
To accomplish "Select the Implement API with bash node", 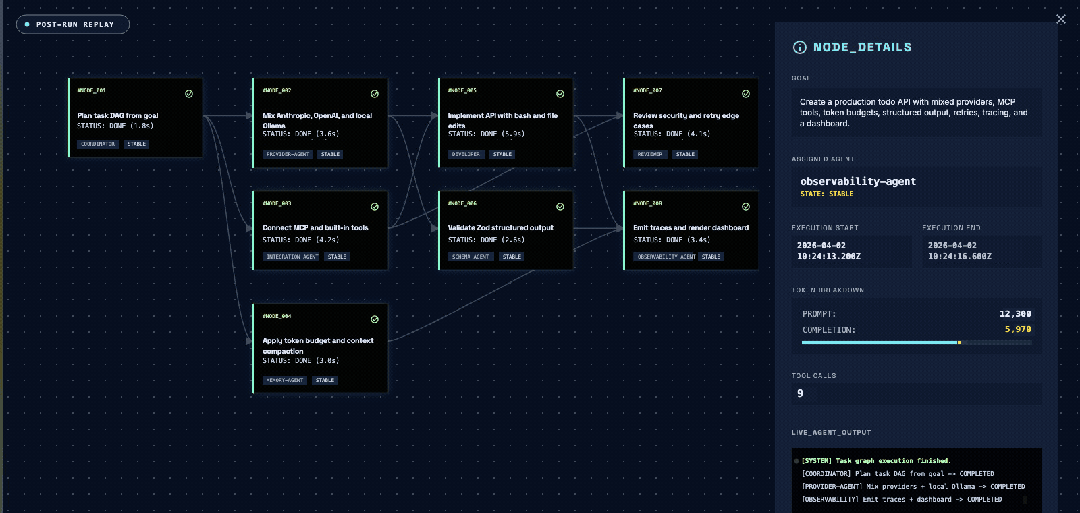I will click(506, 123).
